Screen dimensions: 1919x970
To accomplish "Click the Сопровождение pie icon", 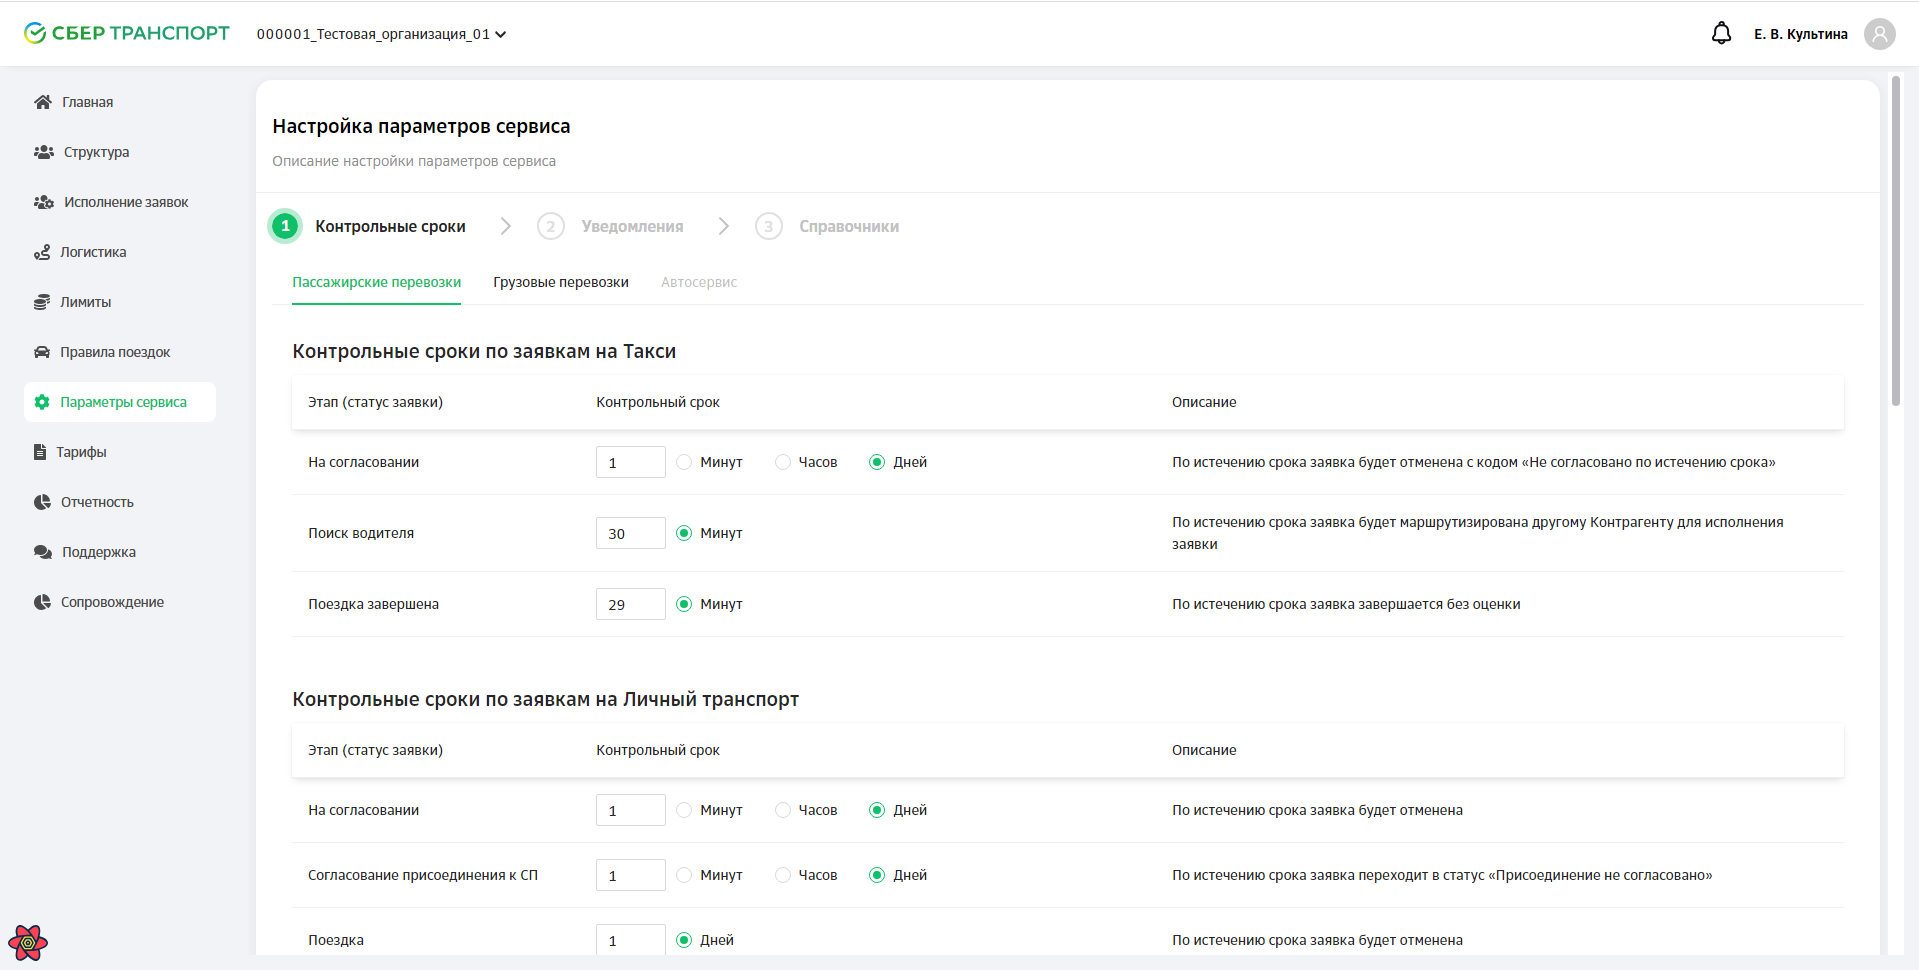I will click(x=42, y=602).
